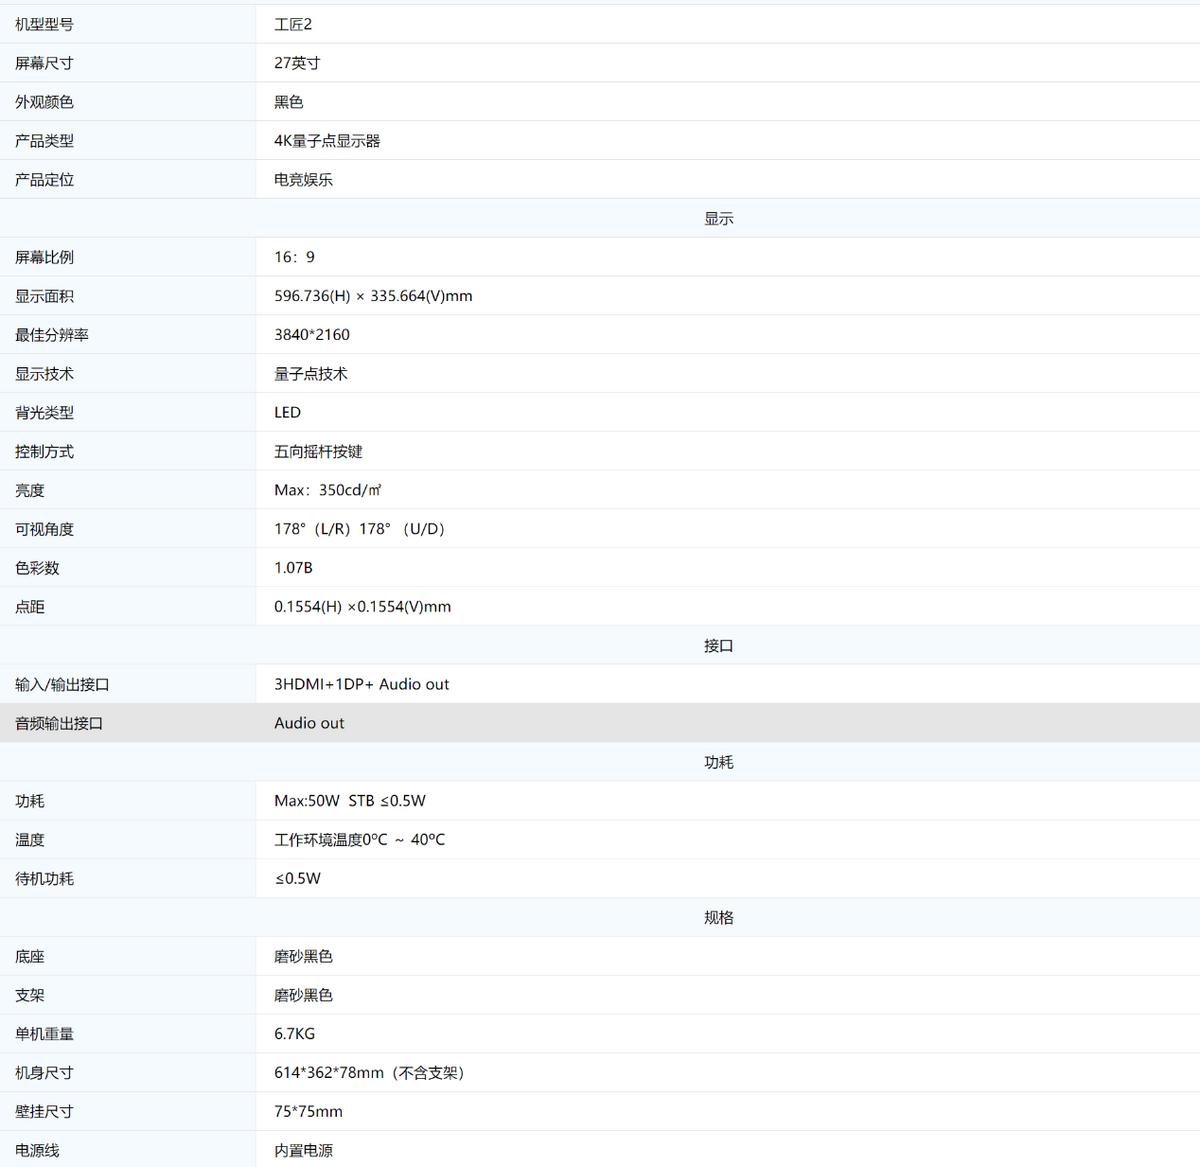Viewport: 1200px width, 1167px height.
Task: Click the 产品定位 label
Action: (x=44, y=180)
